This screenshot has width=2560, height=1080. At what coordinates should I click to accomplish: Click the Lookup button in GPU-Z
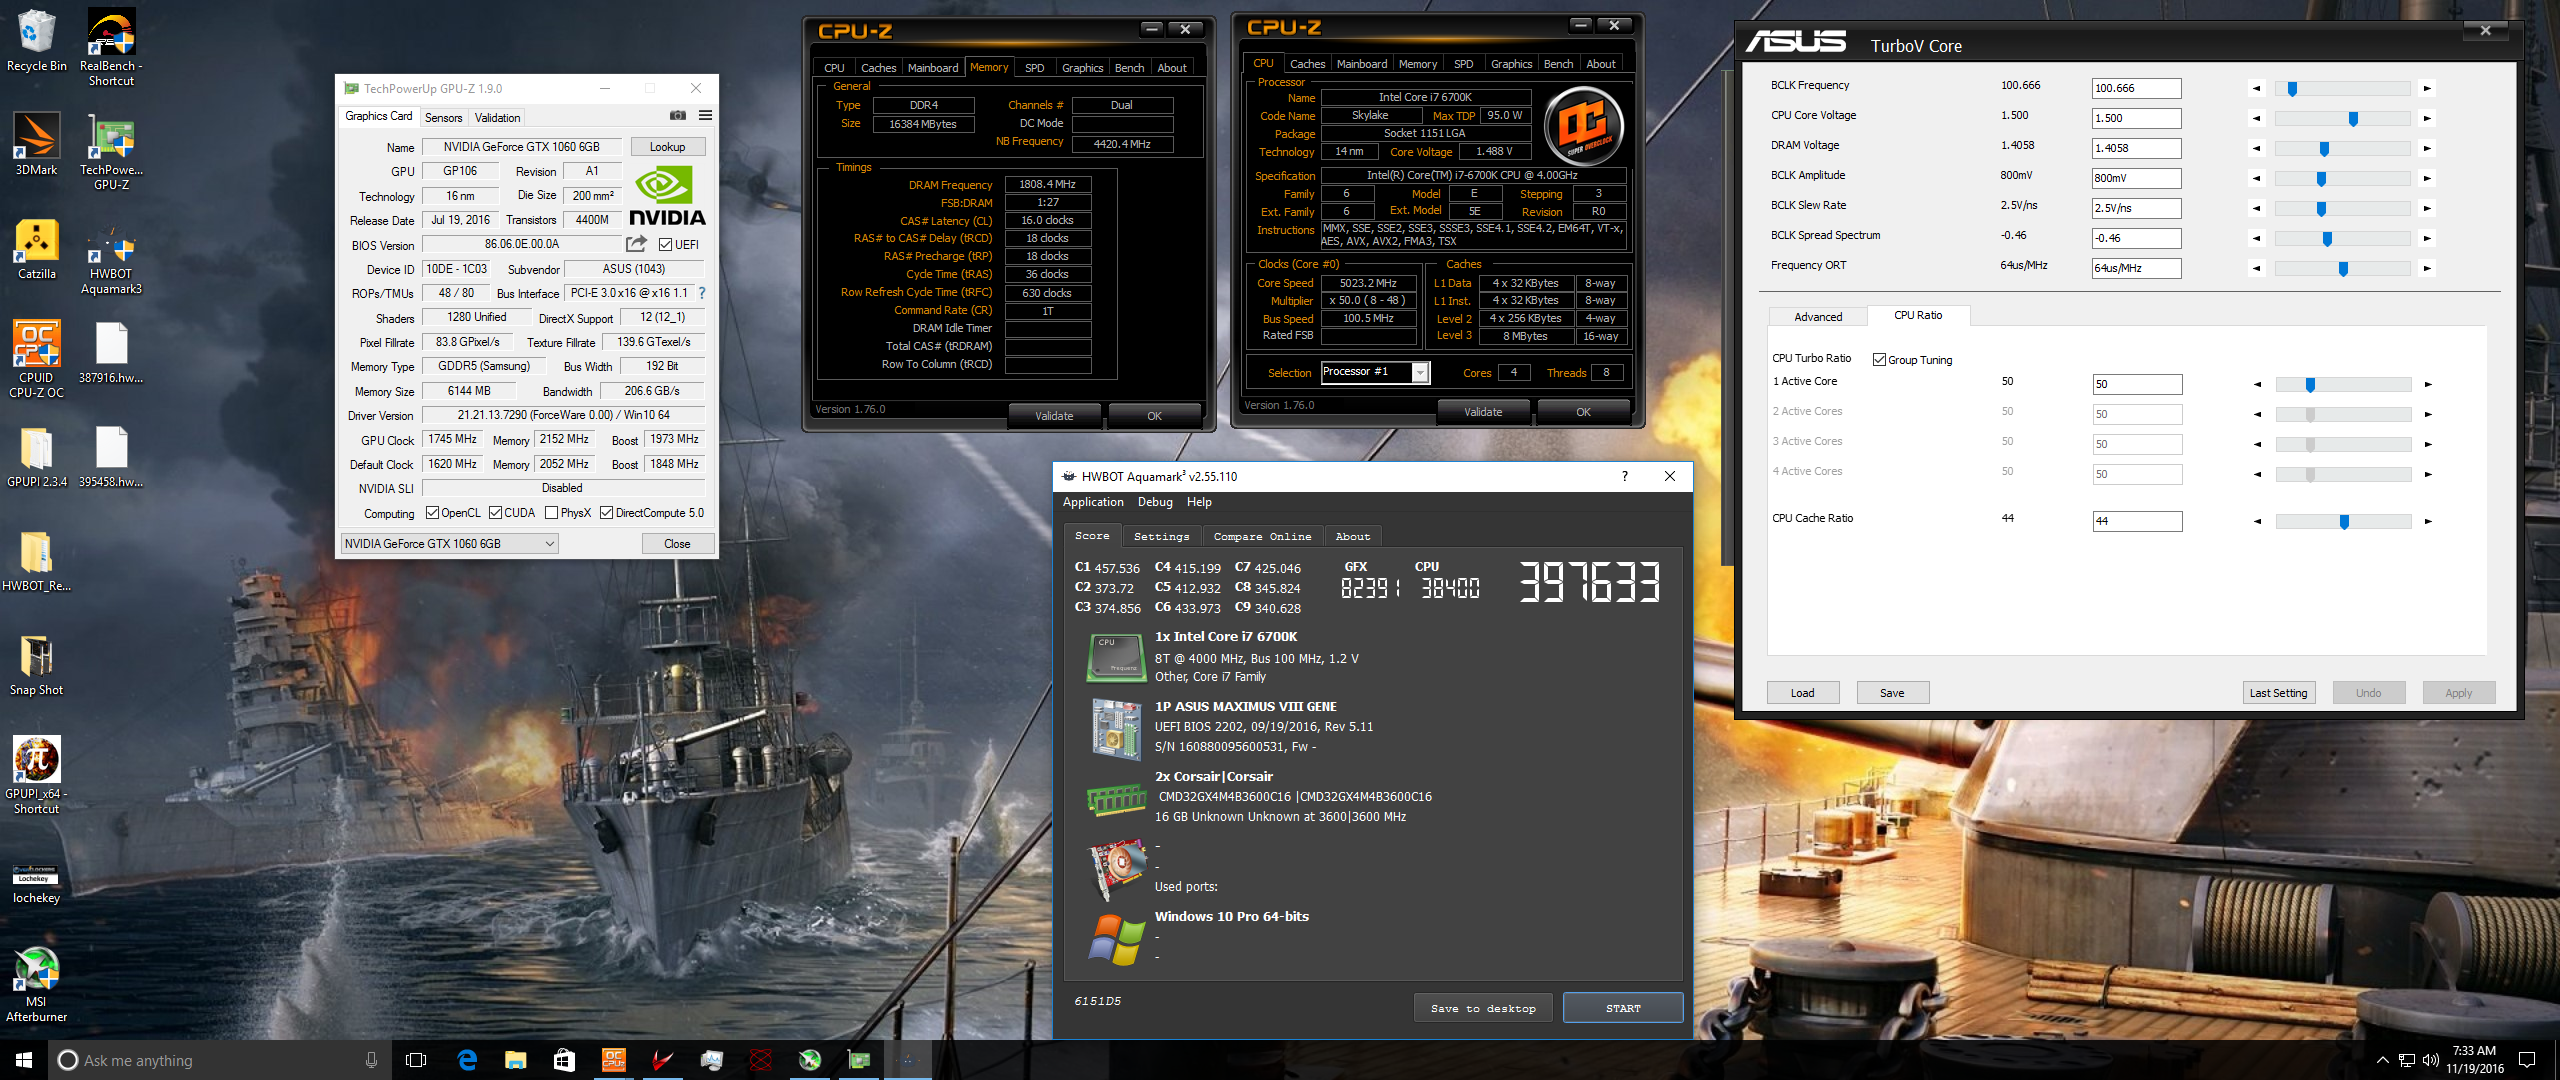pos(667,147)
